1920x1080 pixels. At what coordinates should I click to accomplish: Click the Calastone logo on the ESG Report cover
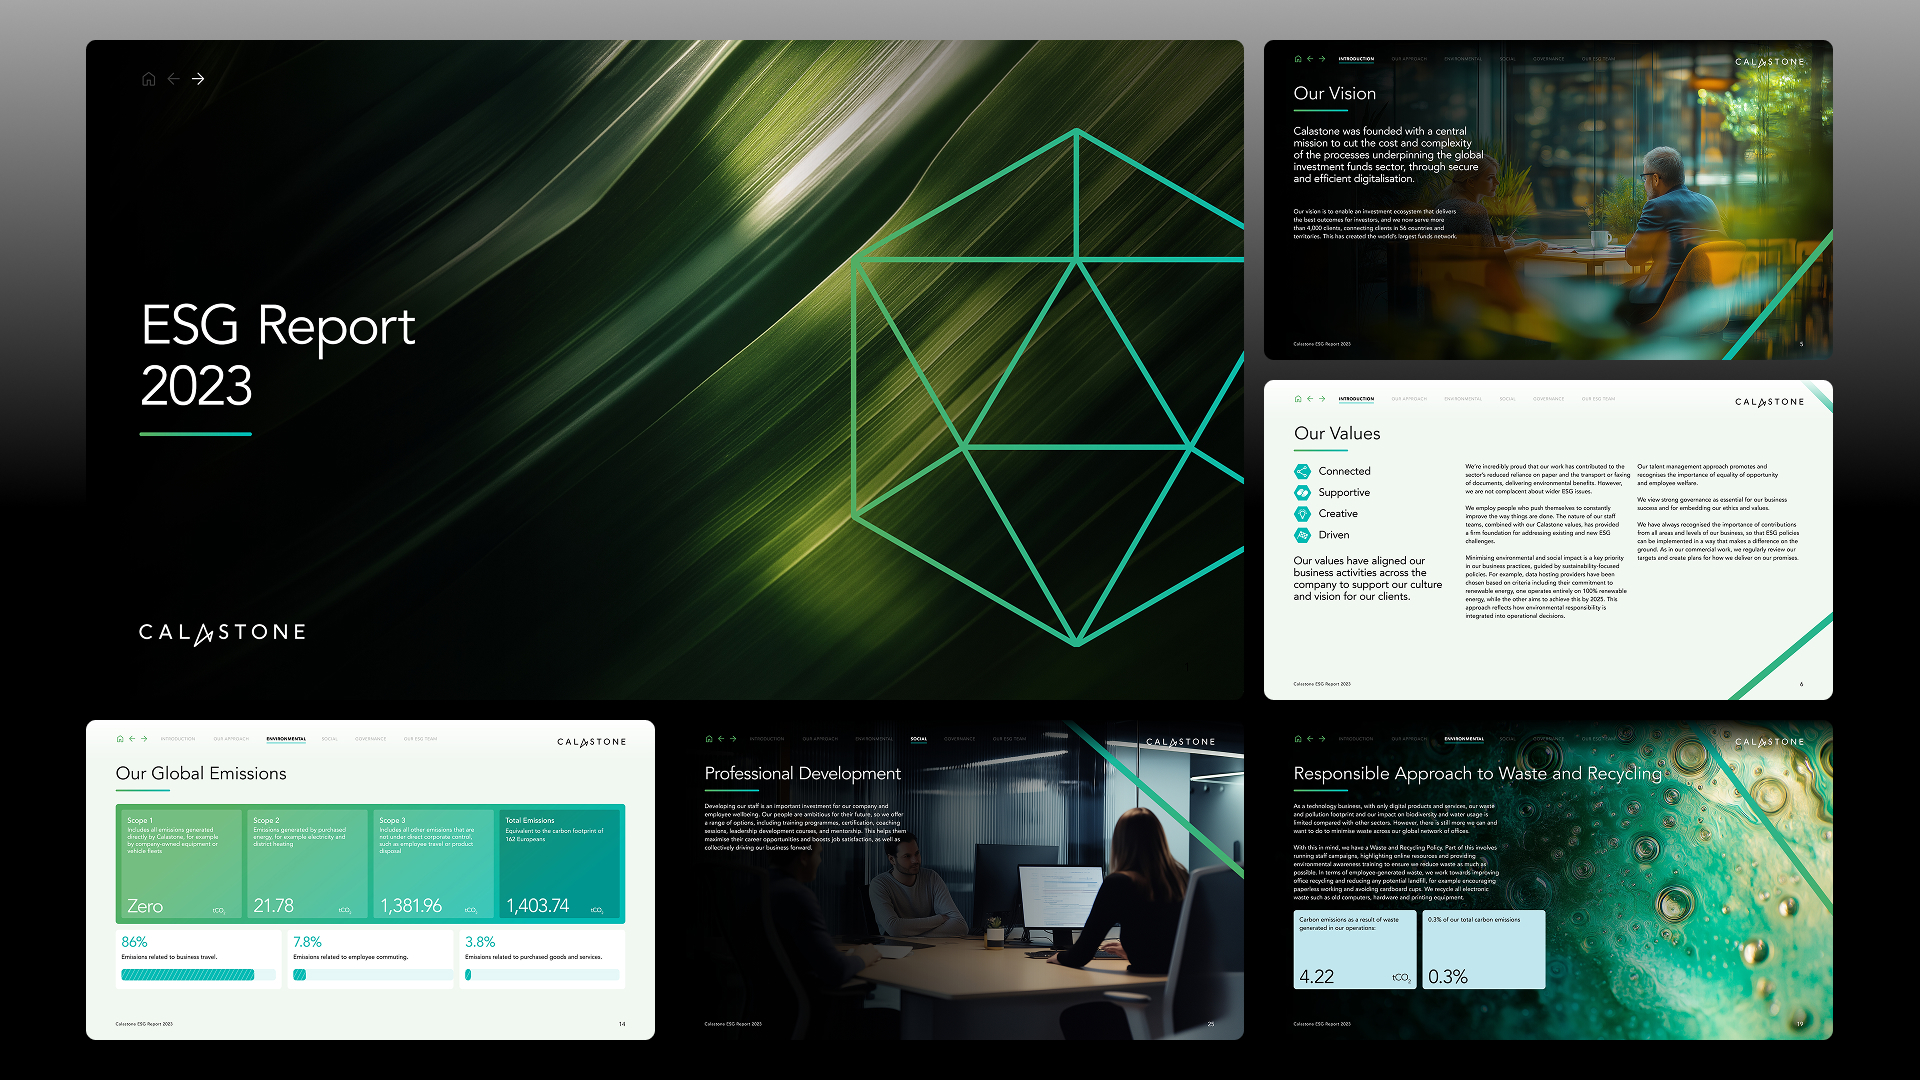tap(222, 633)
